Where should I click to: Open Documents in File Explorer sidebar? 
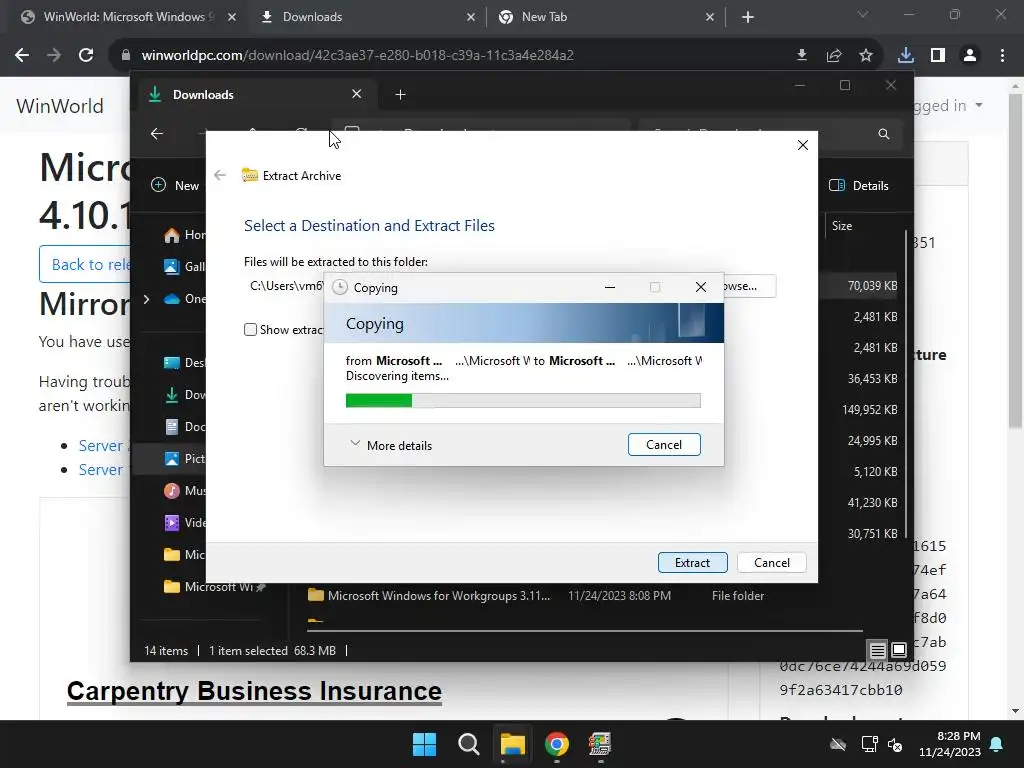click(x=184, y=426)
